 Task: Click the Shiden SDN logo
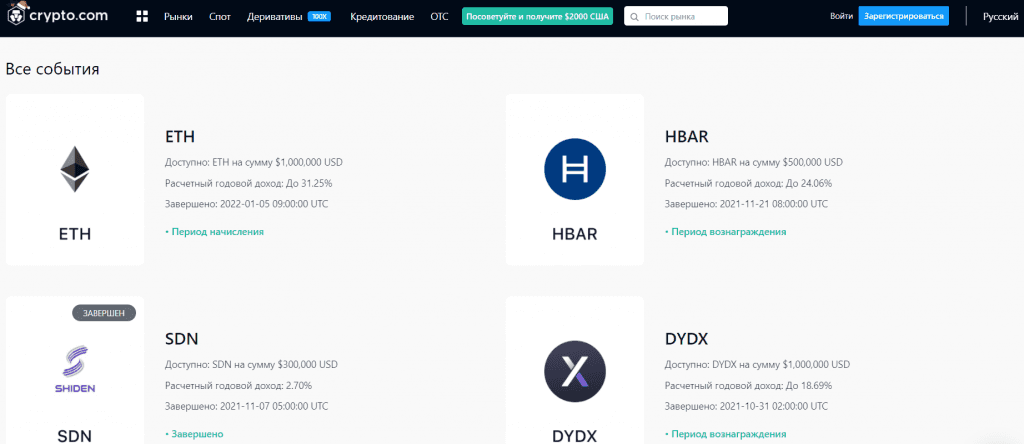[74, 370]
